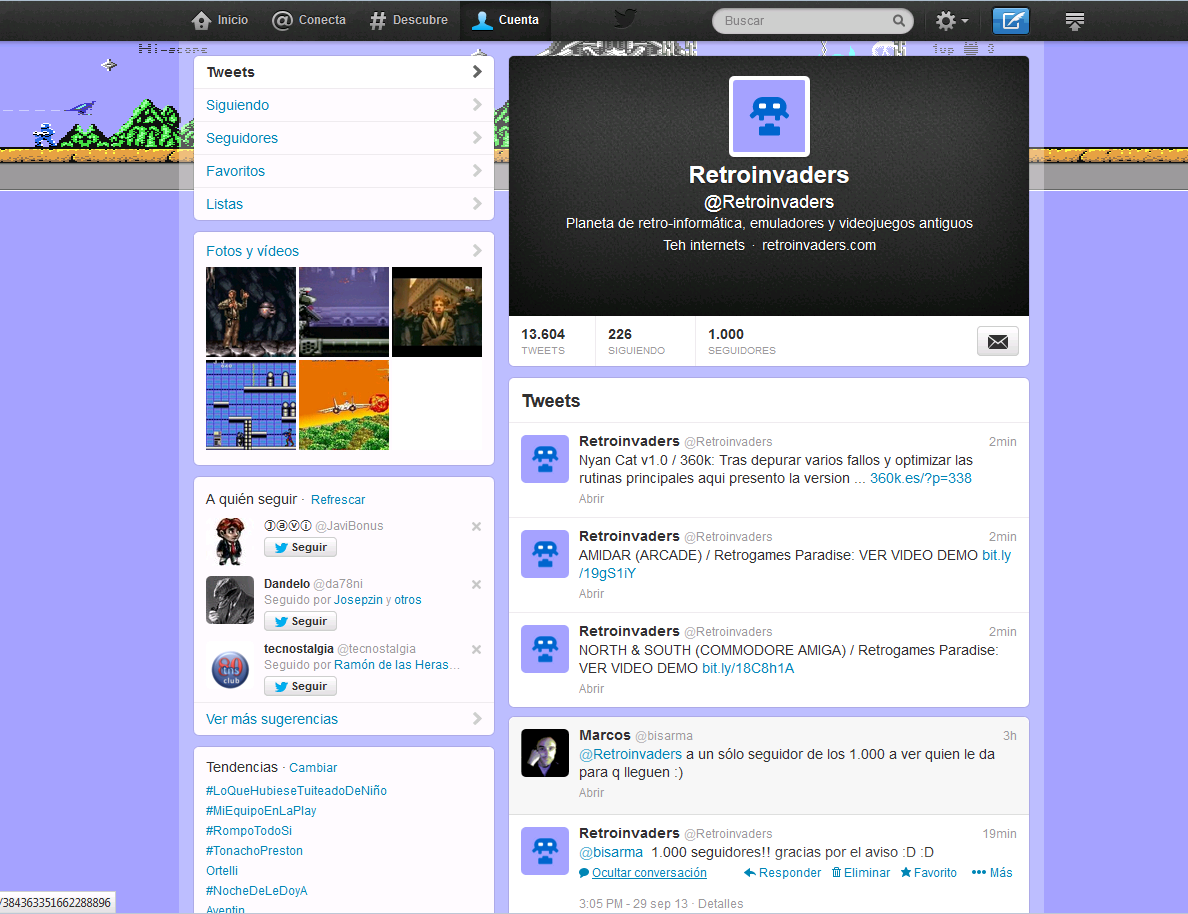Viewport: 1188px width, 914px height.
Task: Open bit.ly/18C8h1A link
Action: click(748, 668)
